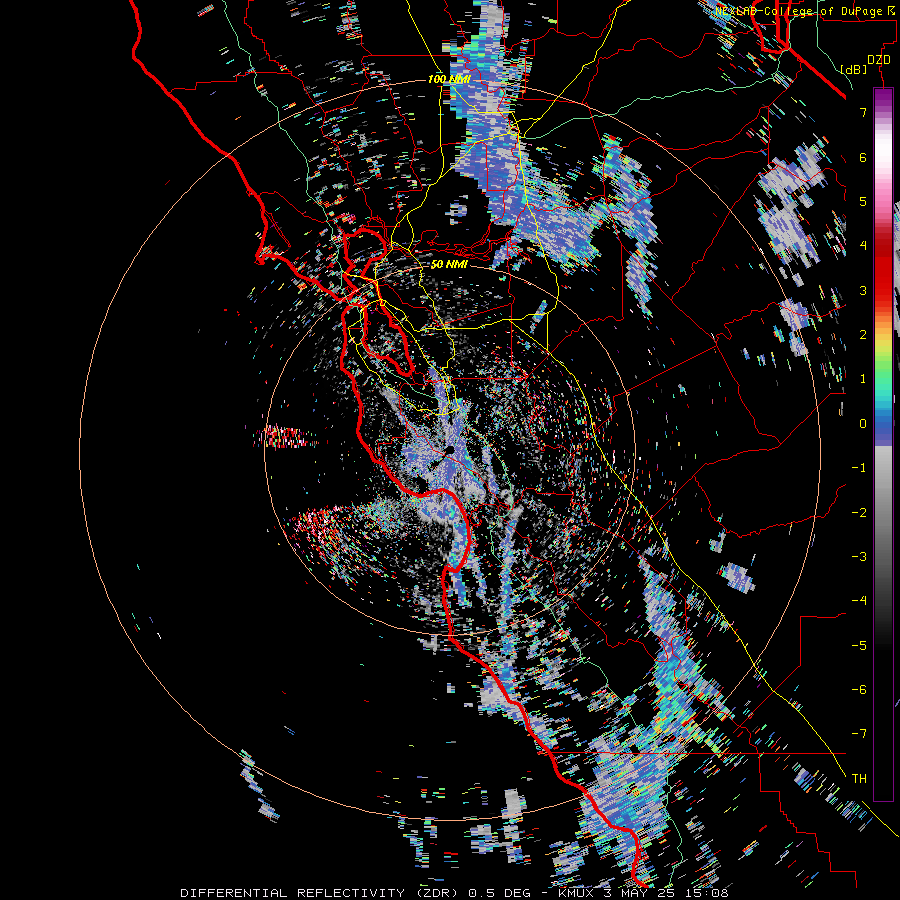Click the "6" tick label on the scale
Screen dimensions: 900x900
tap(863, 157)
